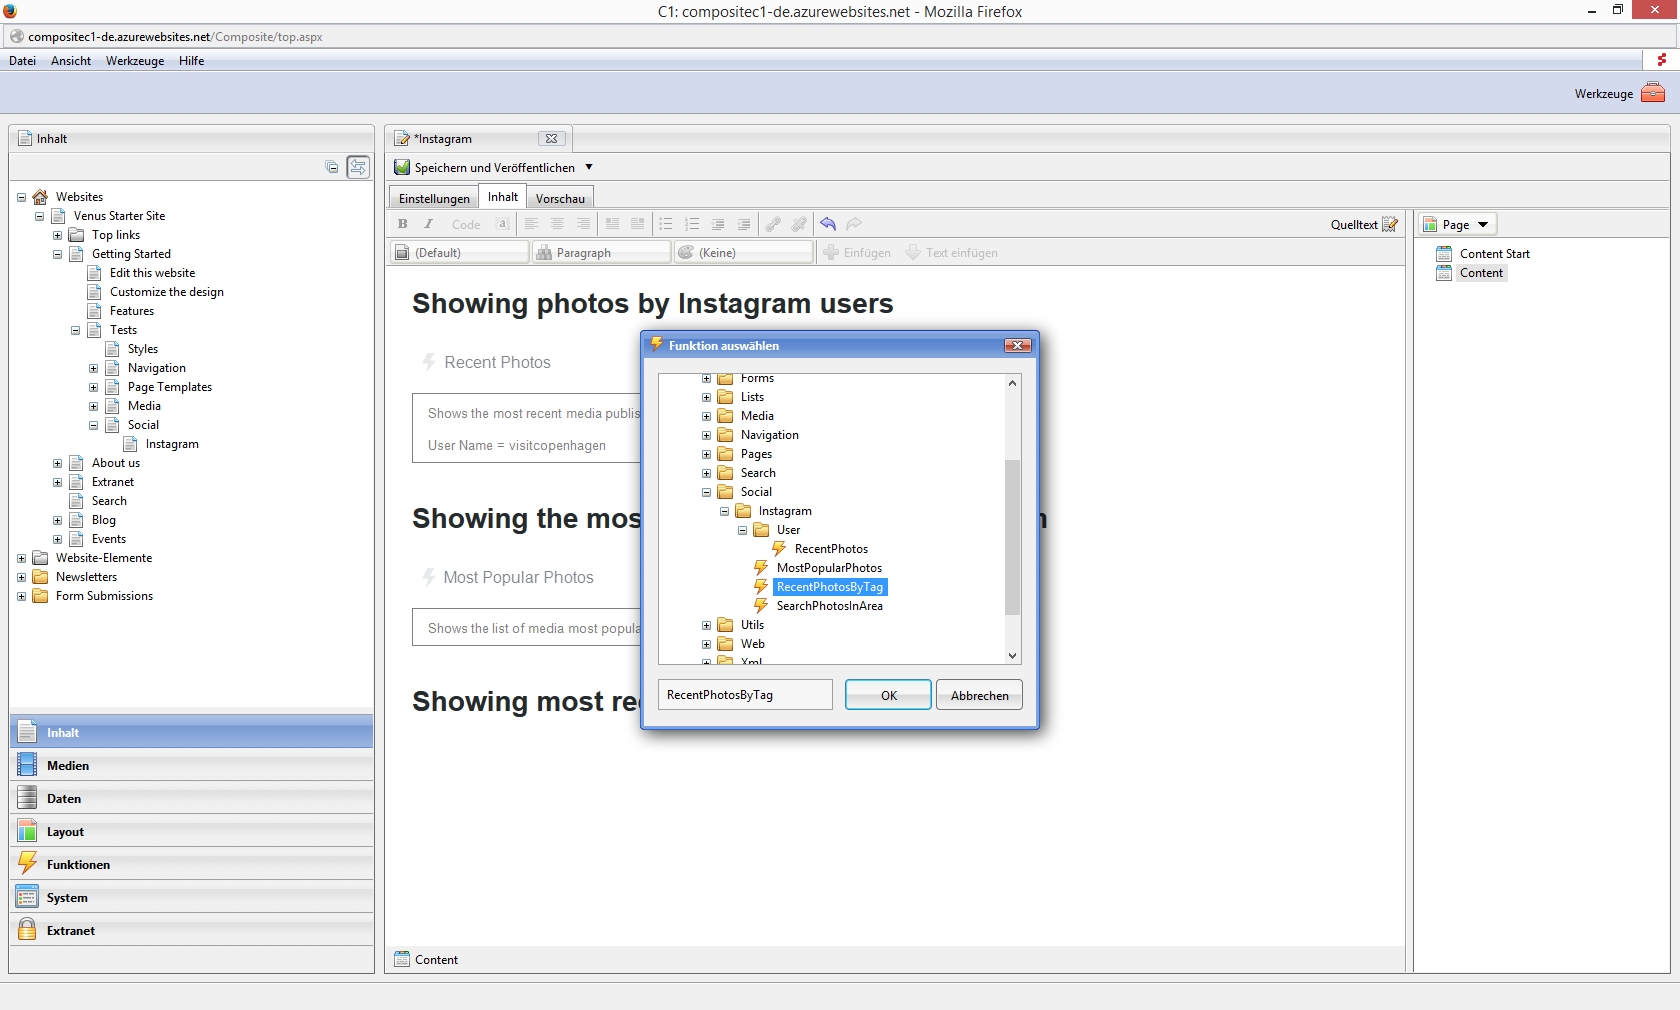Switch to the Vorschau tab
Screen dimensions: 1680x1010
(560, 198)
